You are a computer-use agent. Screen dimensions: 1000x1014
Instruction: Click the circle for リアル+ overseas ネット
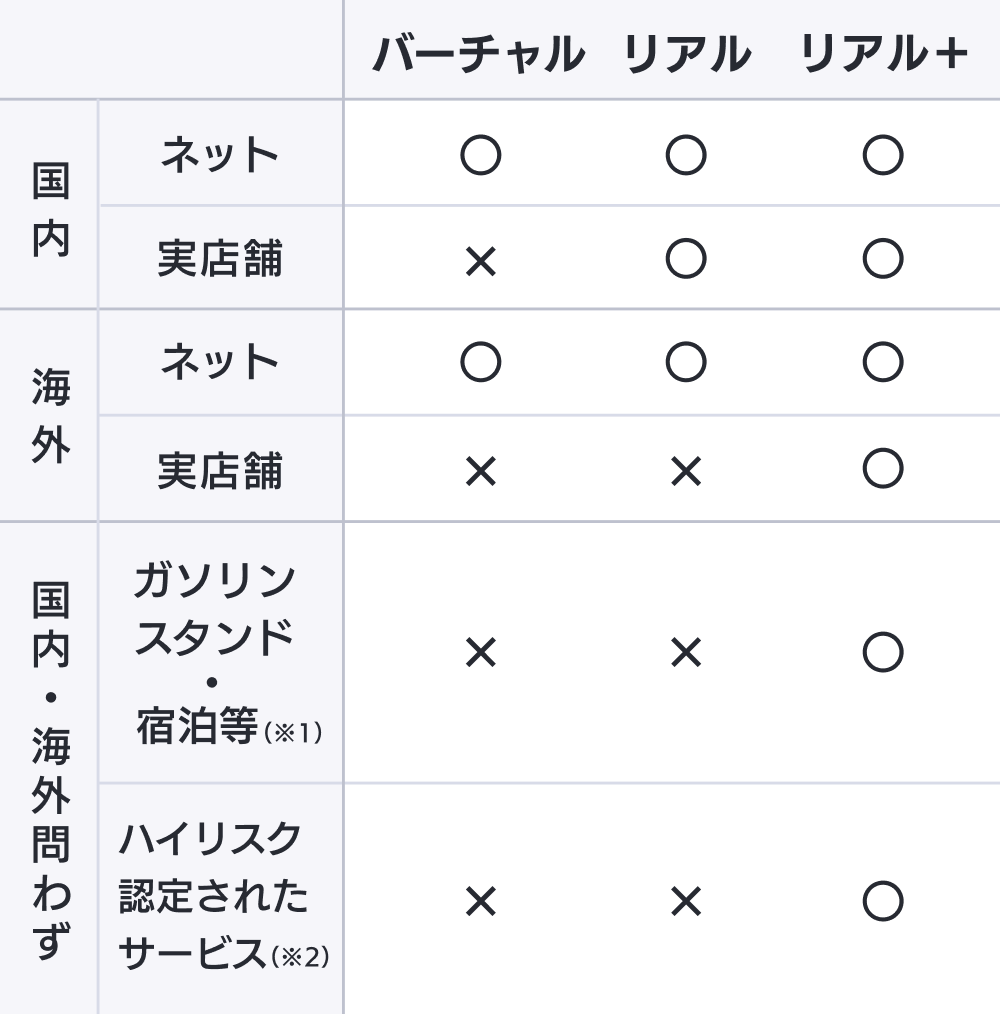click(883, 362)
